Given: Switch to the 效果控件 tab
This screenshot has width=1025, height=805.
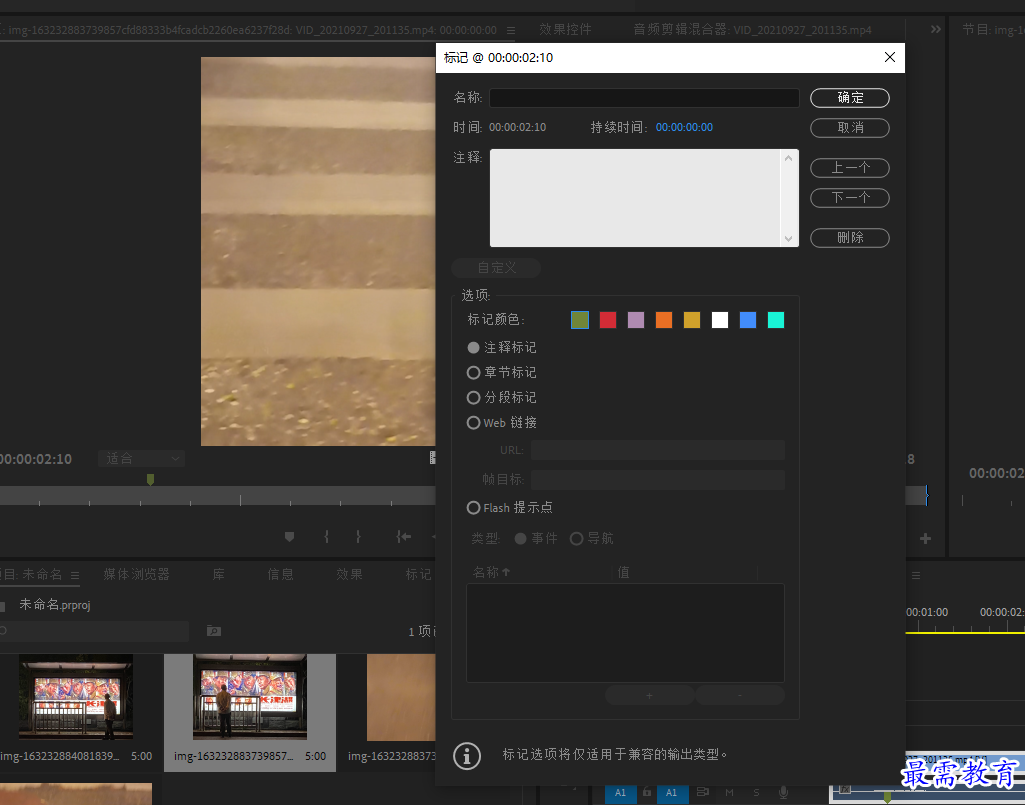Looking at the screenshot, I should pos(565,29).
